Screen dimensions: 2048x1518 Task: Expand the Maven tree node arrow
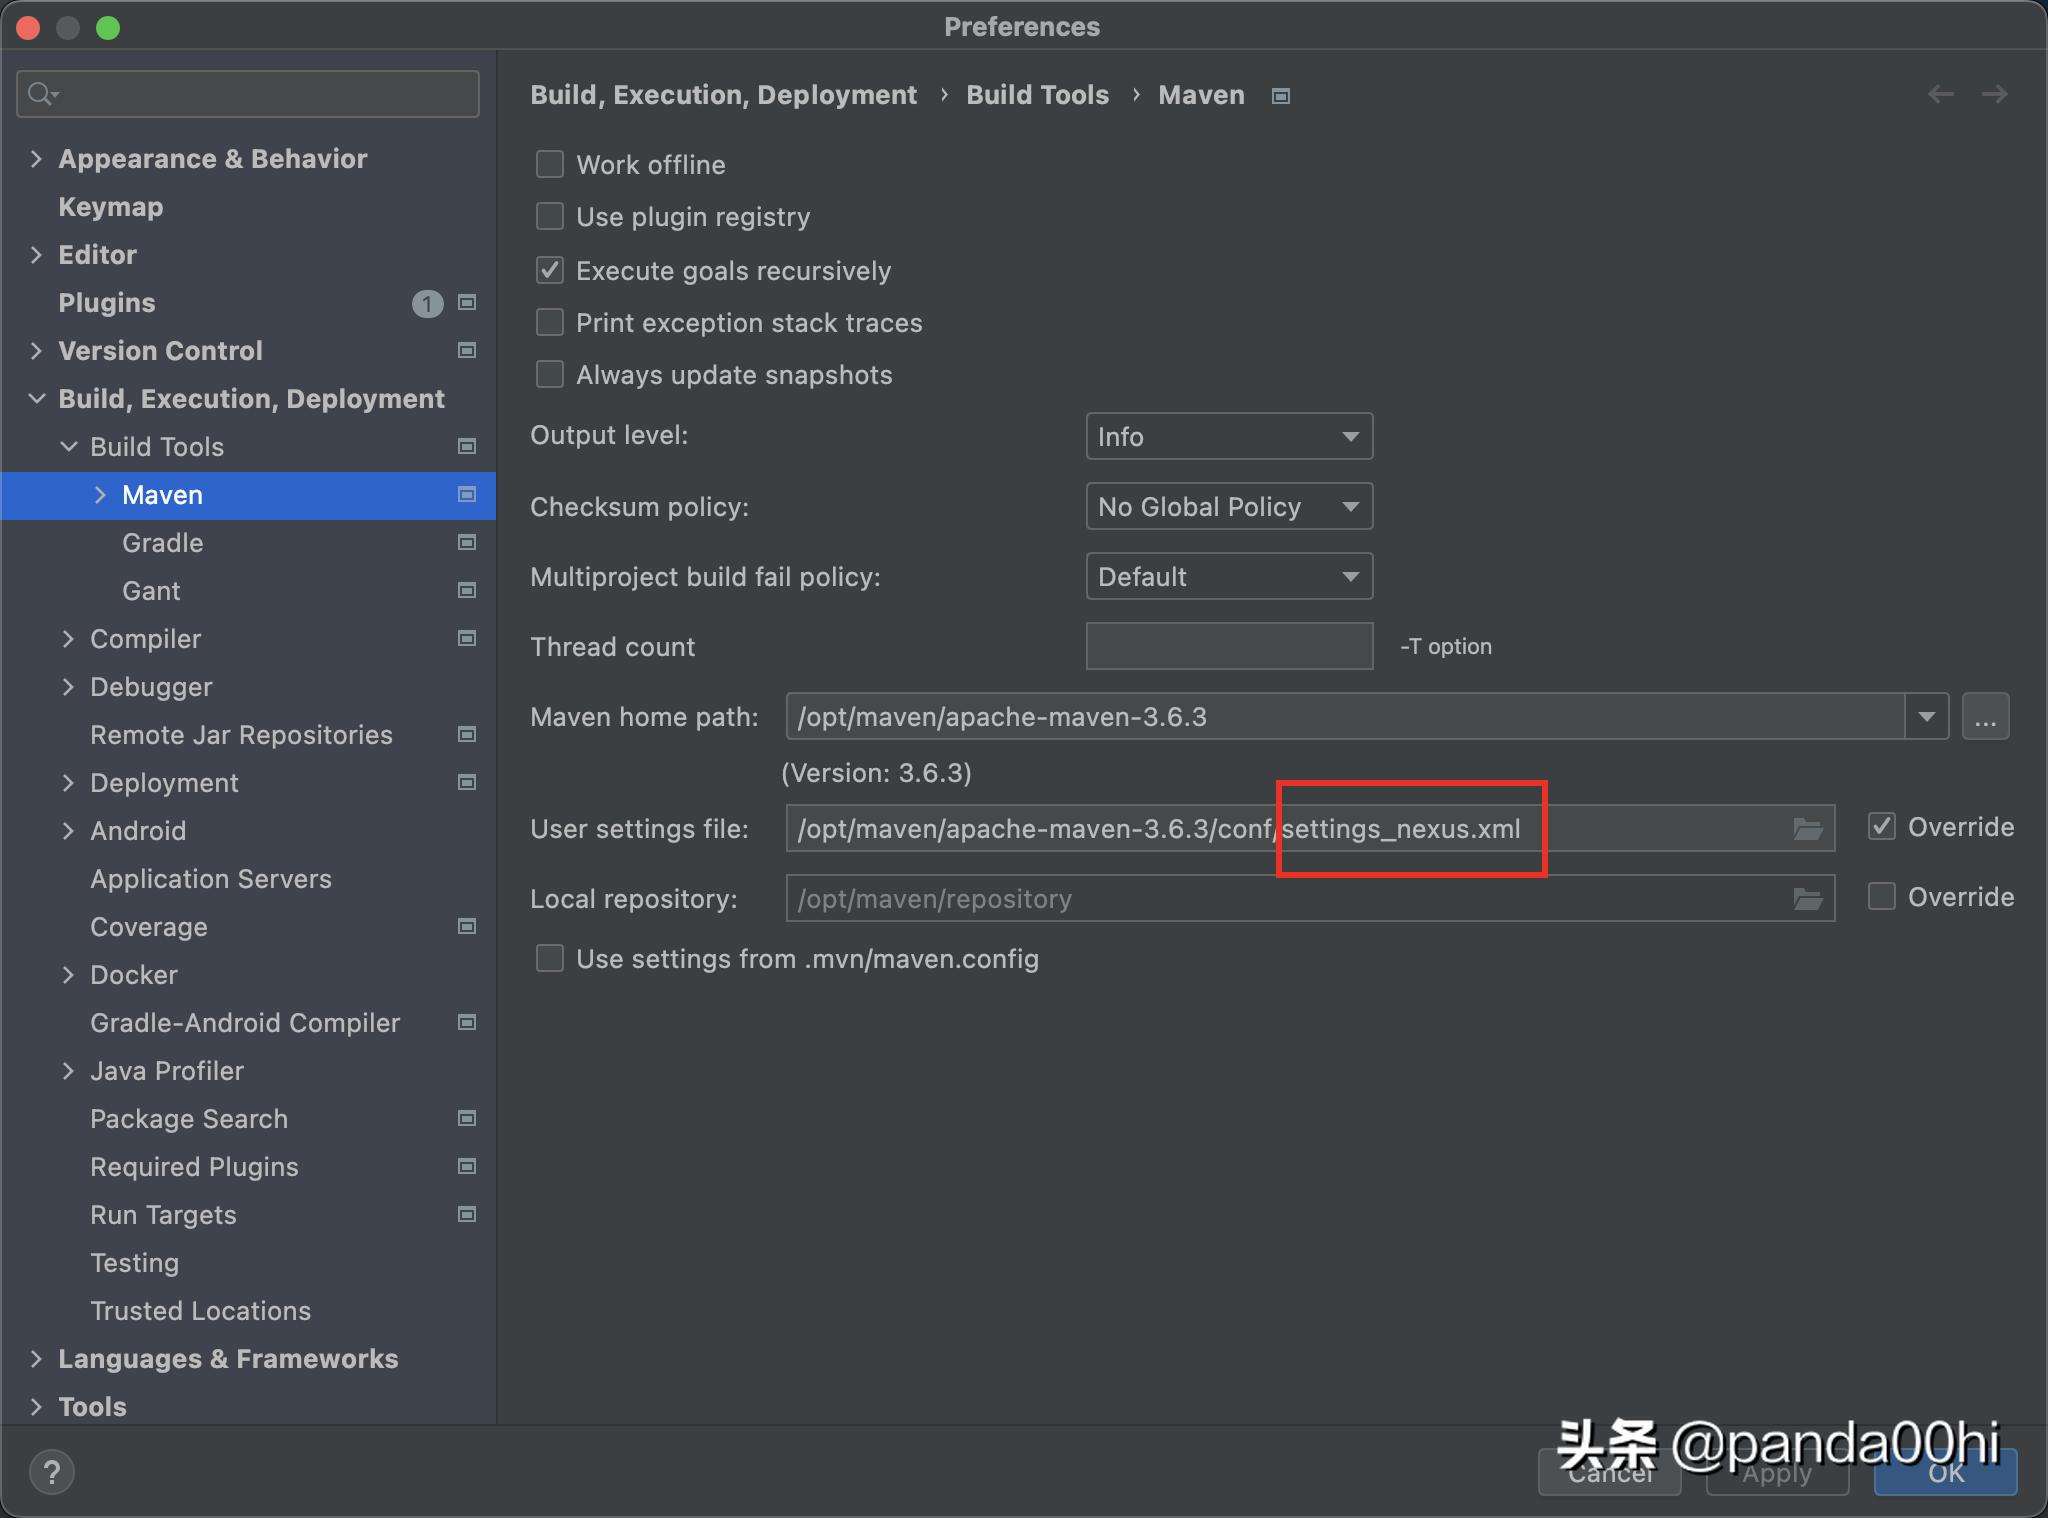pos(100,495)
